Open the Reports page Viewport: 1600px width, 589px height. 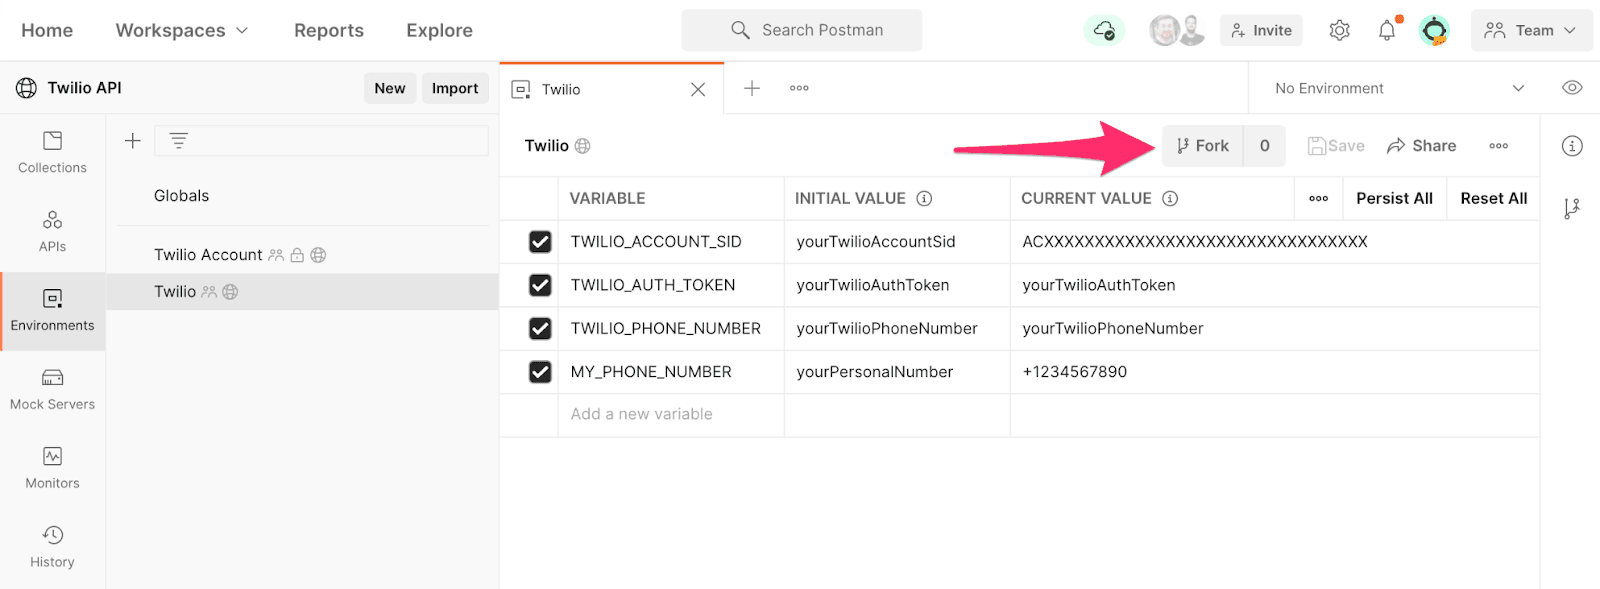click(329, 30)
